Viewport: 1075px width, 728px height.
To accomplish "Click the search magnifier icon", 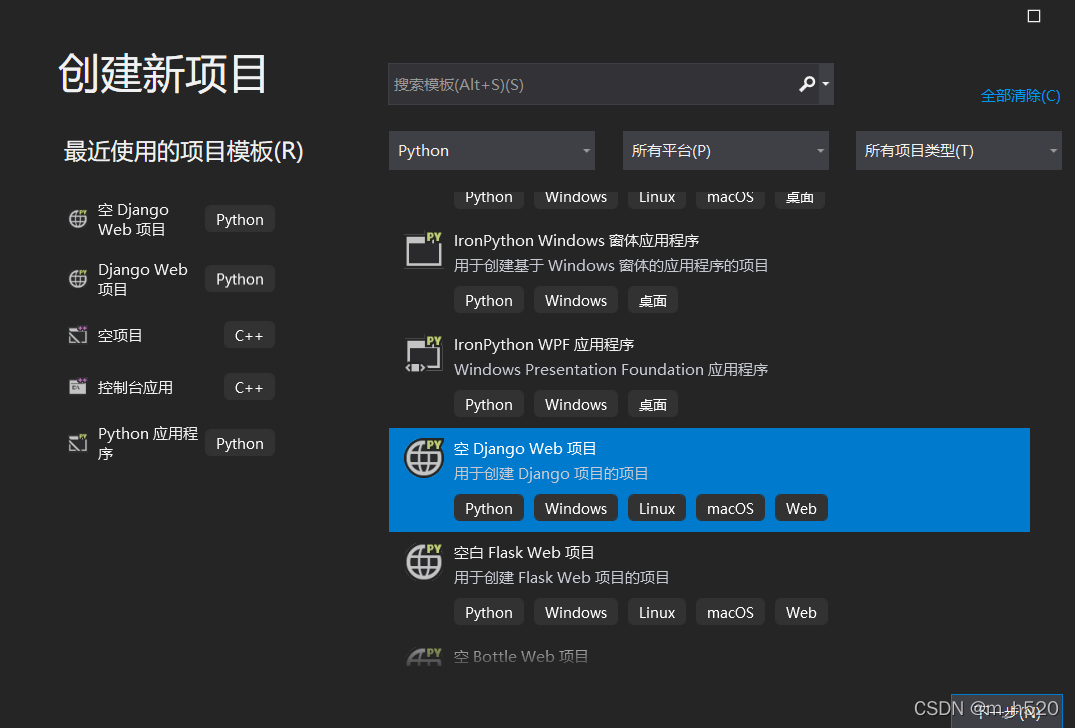I will 806,84.
